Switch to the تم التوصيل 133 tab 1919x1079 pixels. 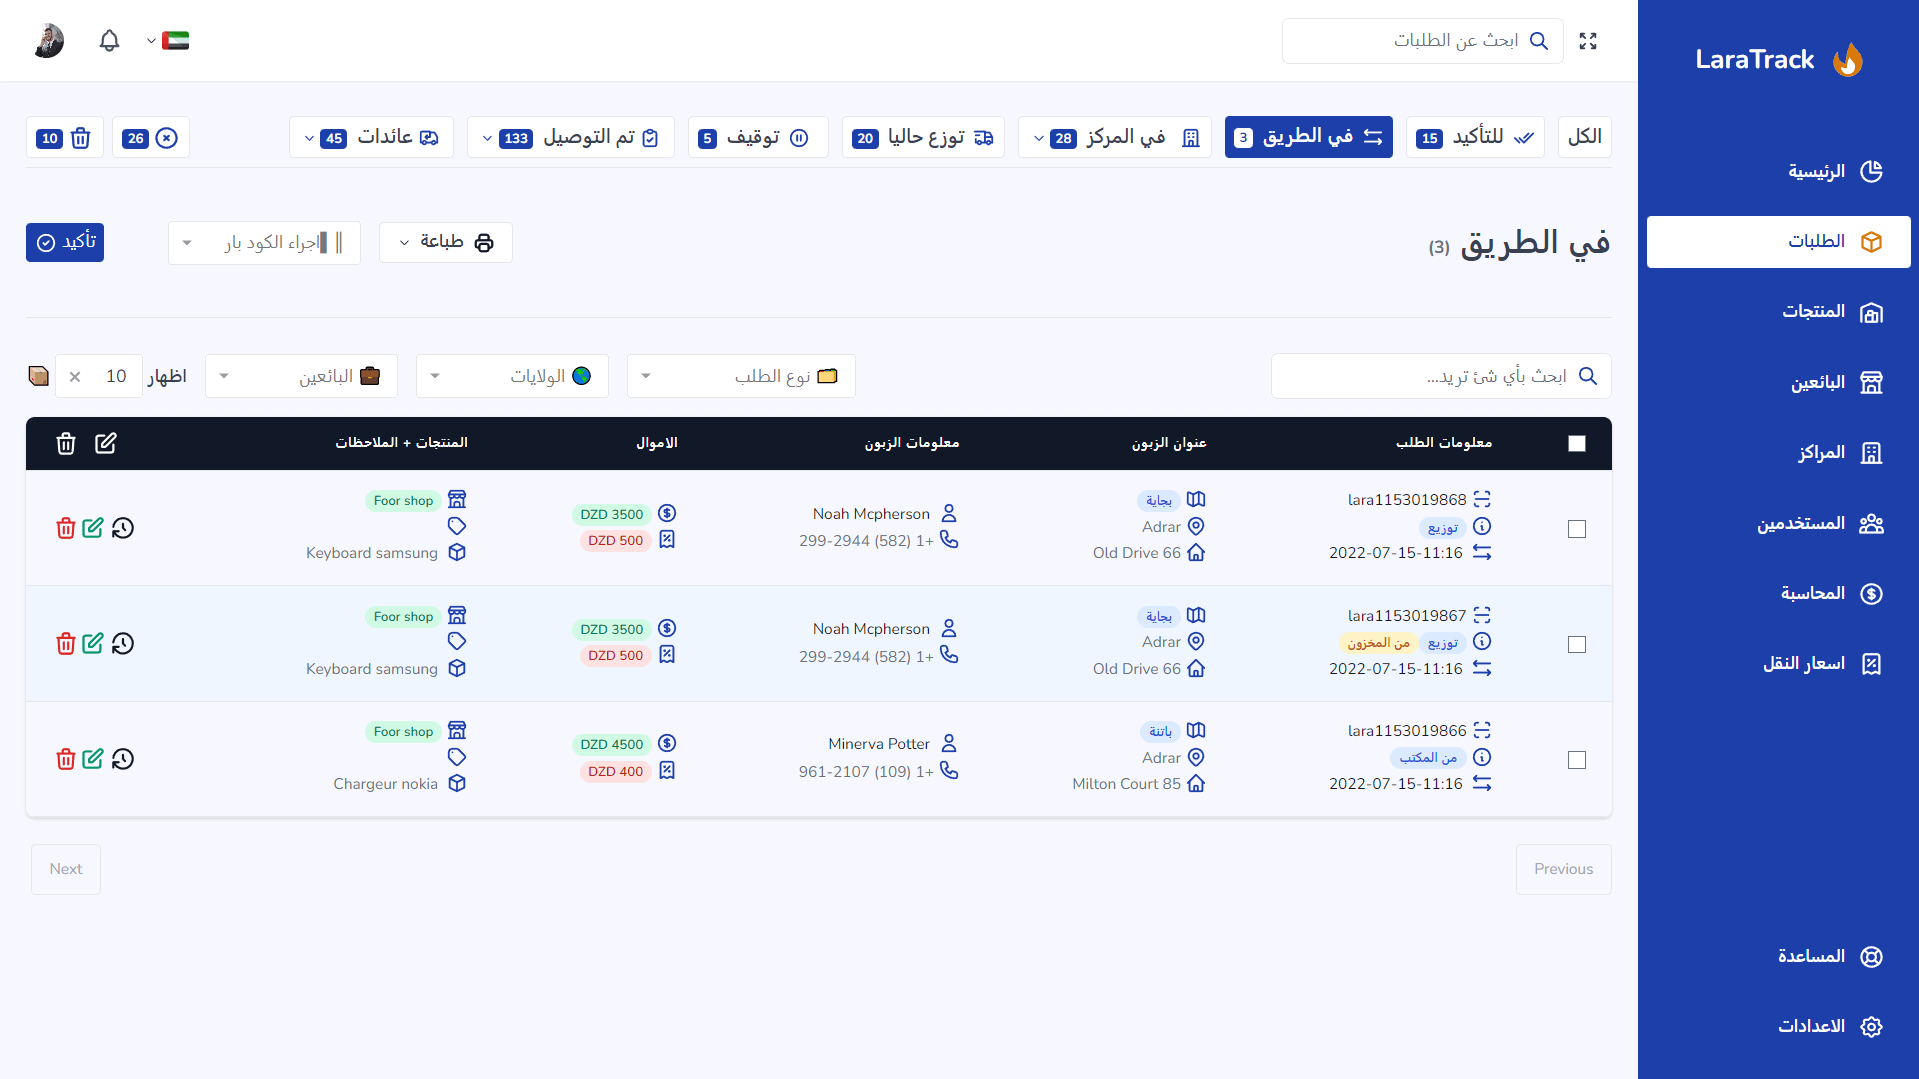point(570,137)
